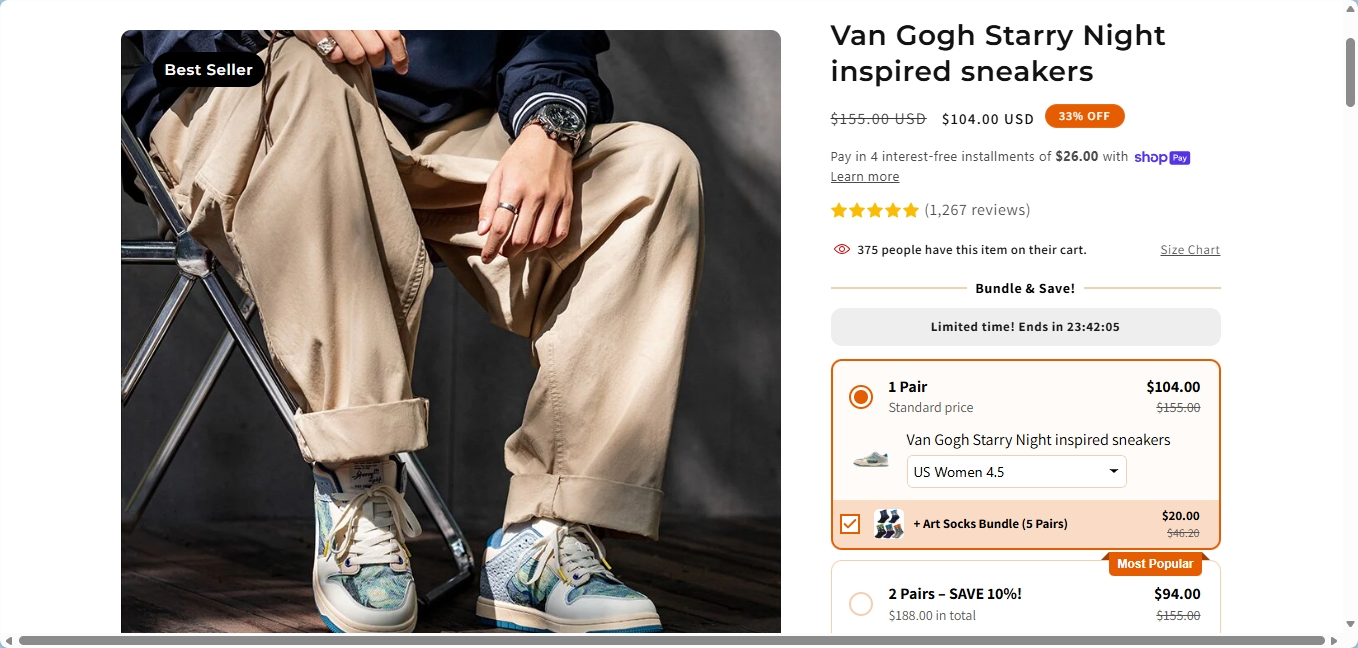This screenshot has width=1358, height=648.
Task: Click the Best Seller badge on photo
Action: pos(208,70)
